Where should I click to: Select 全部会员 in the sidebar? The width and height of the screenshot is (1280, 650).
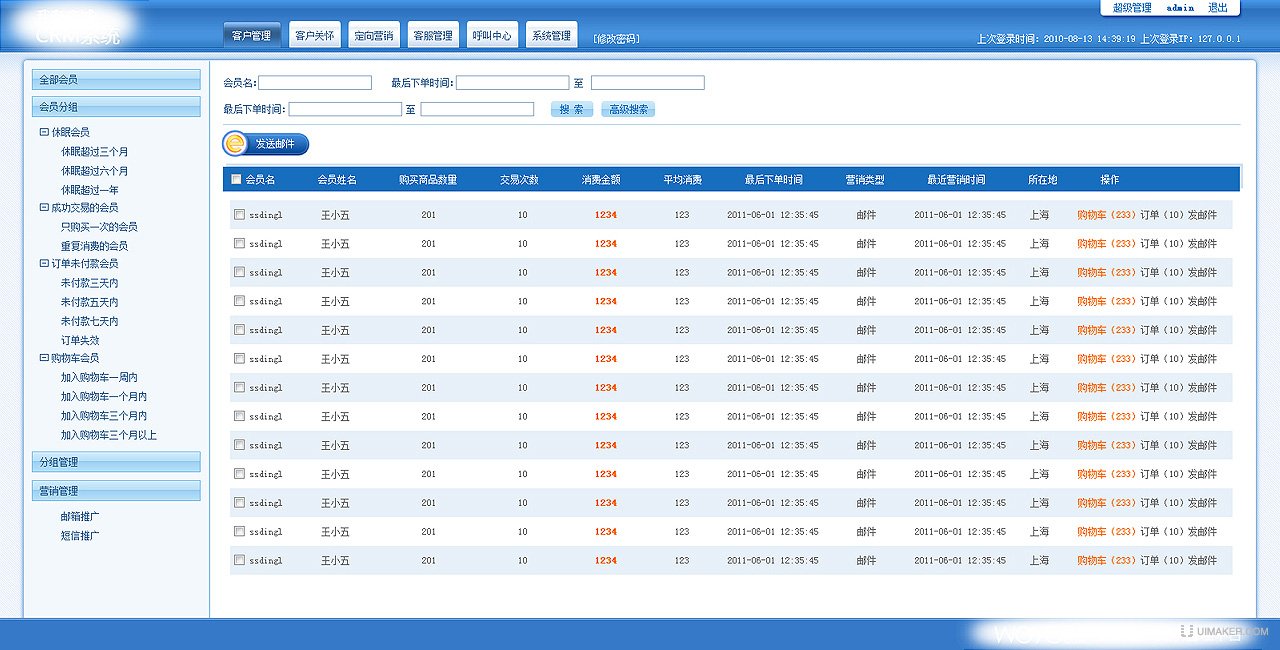[x=116, y=79]
